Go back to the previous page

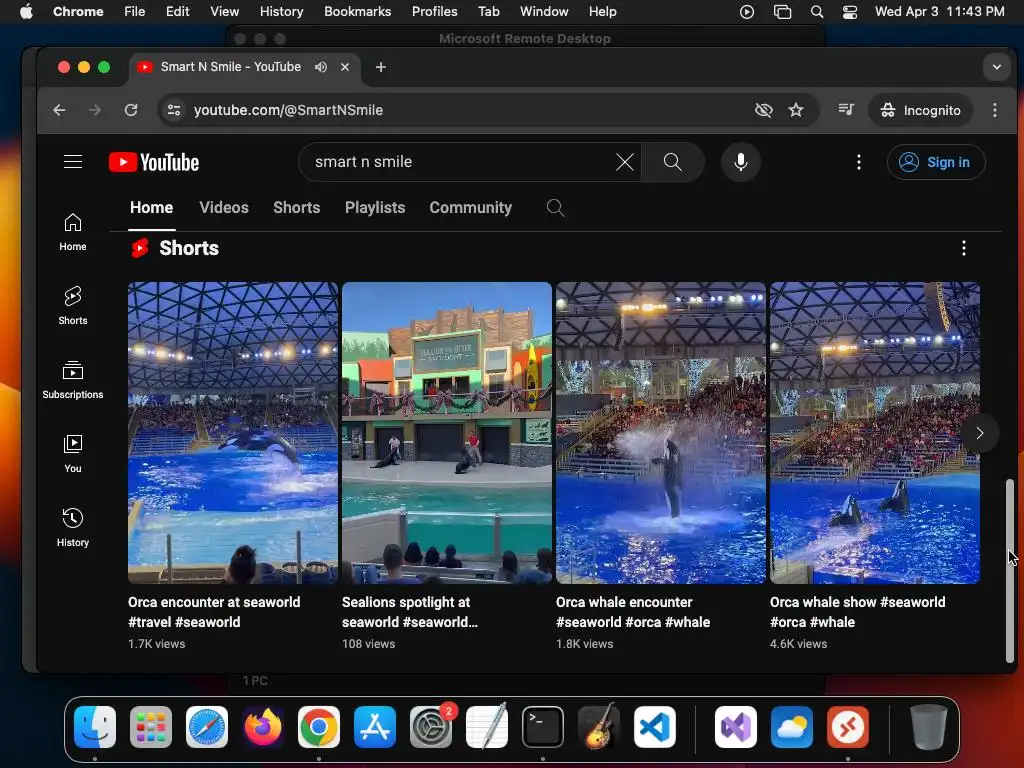pyautogui.click(x=59, y=110)
